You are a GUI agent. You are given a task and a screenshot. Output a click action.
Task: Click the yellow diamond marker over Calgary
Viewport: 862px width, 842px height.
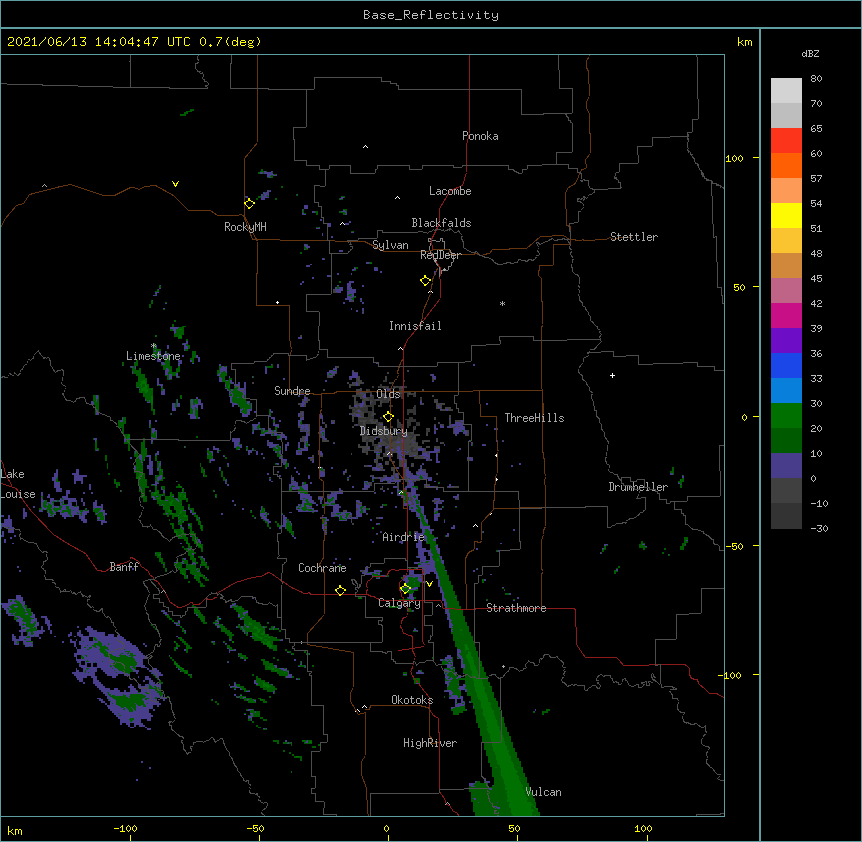405,589
